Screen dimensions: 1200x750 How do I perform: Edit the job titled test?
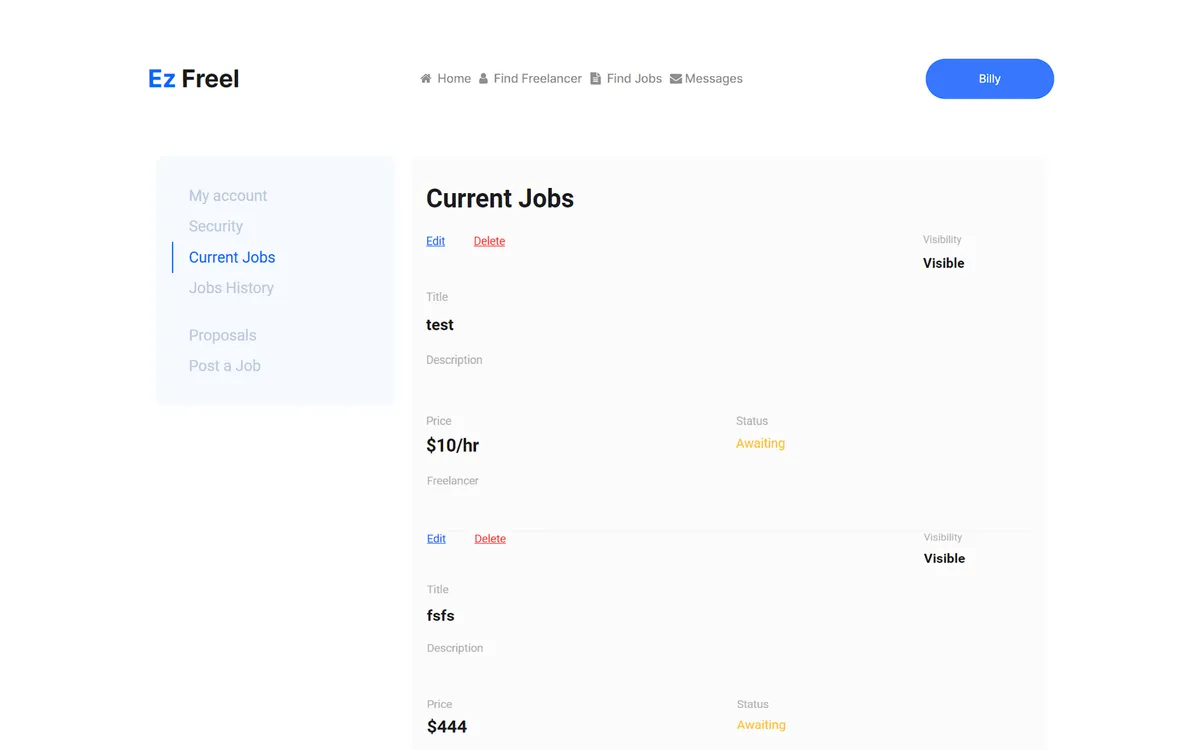tap(436, 241)
